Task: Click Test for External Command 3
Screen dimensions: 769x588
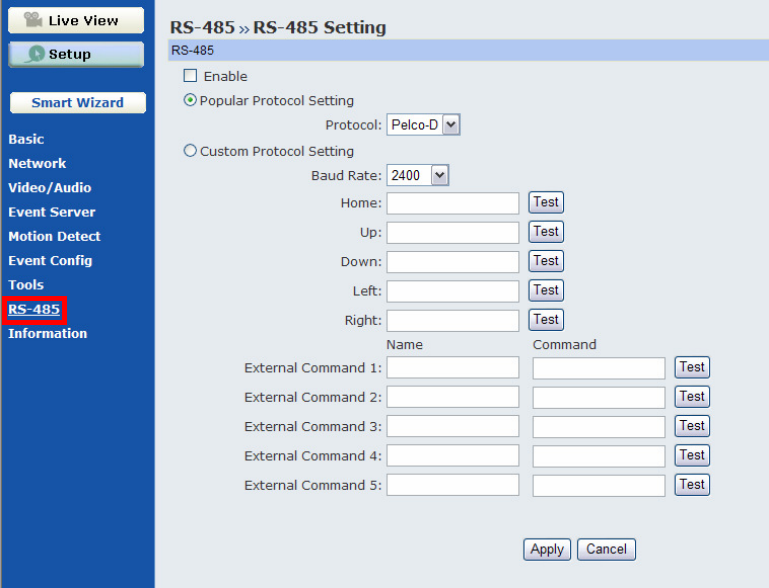Action: tap(692, 426)
